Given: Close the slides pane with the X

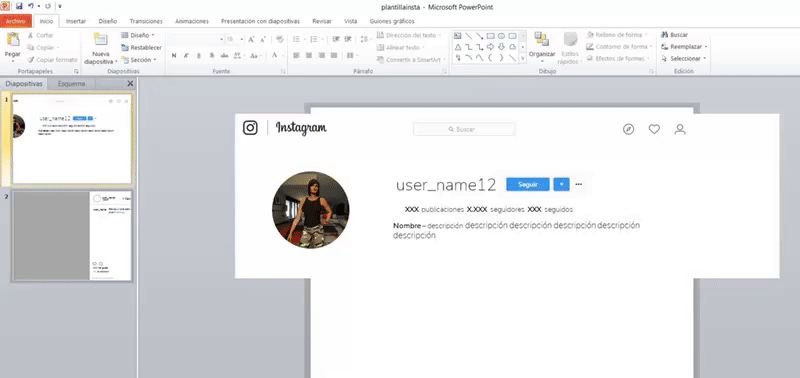Looking at the screenshot, I should click(x=130, y=84).
